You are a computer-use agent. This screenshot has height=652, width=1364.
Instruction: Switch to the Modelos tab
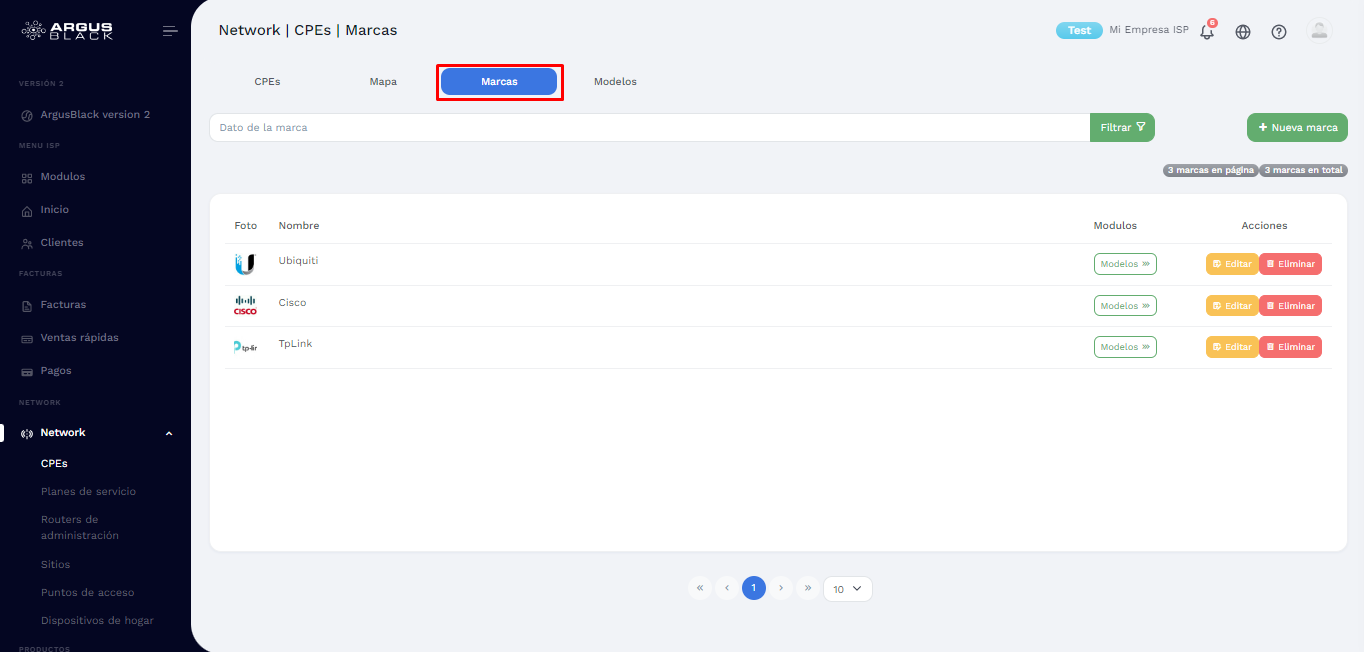(615, 81)
